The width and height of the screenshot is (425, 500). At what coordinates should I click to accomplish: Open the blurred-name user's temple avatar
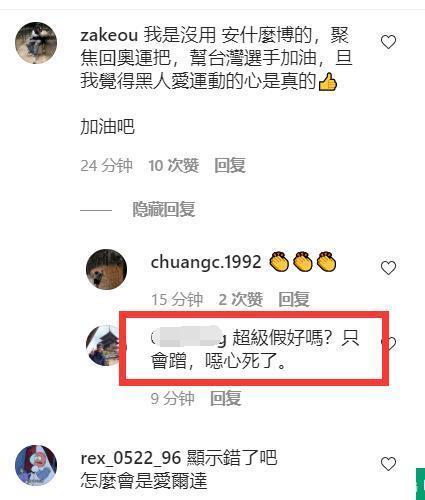103,346
